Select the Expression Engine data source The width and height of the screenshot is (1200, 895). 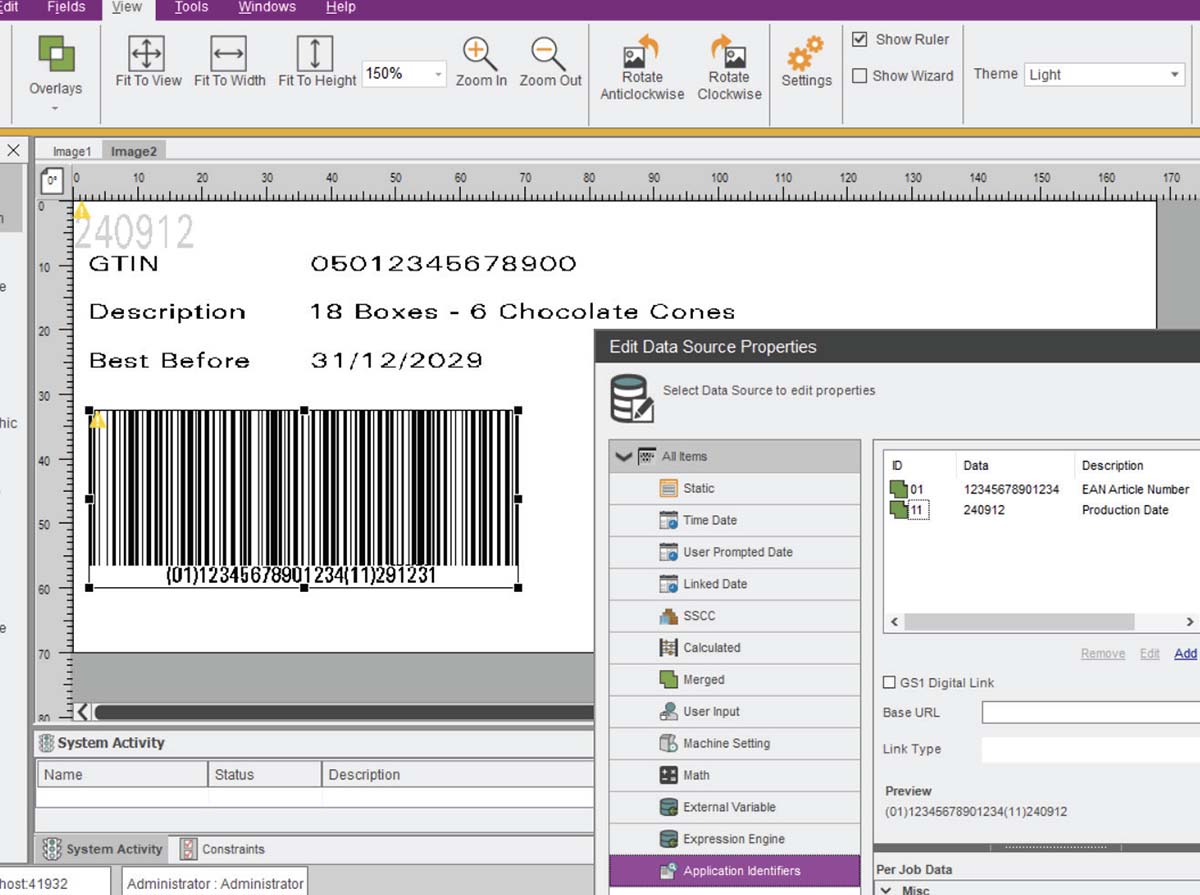click(735, 839)
